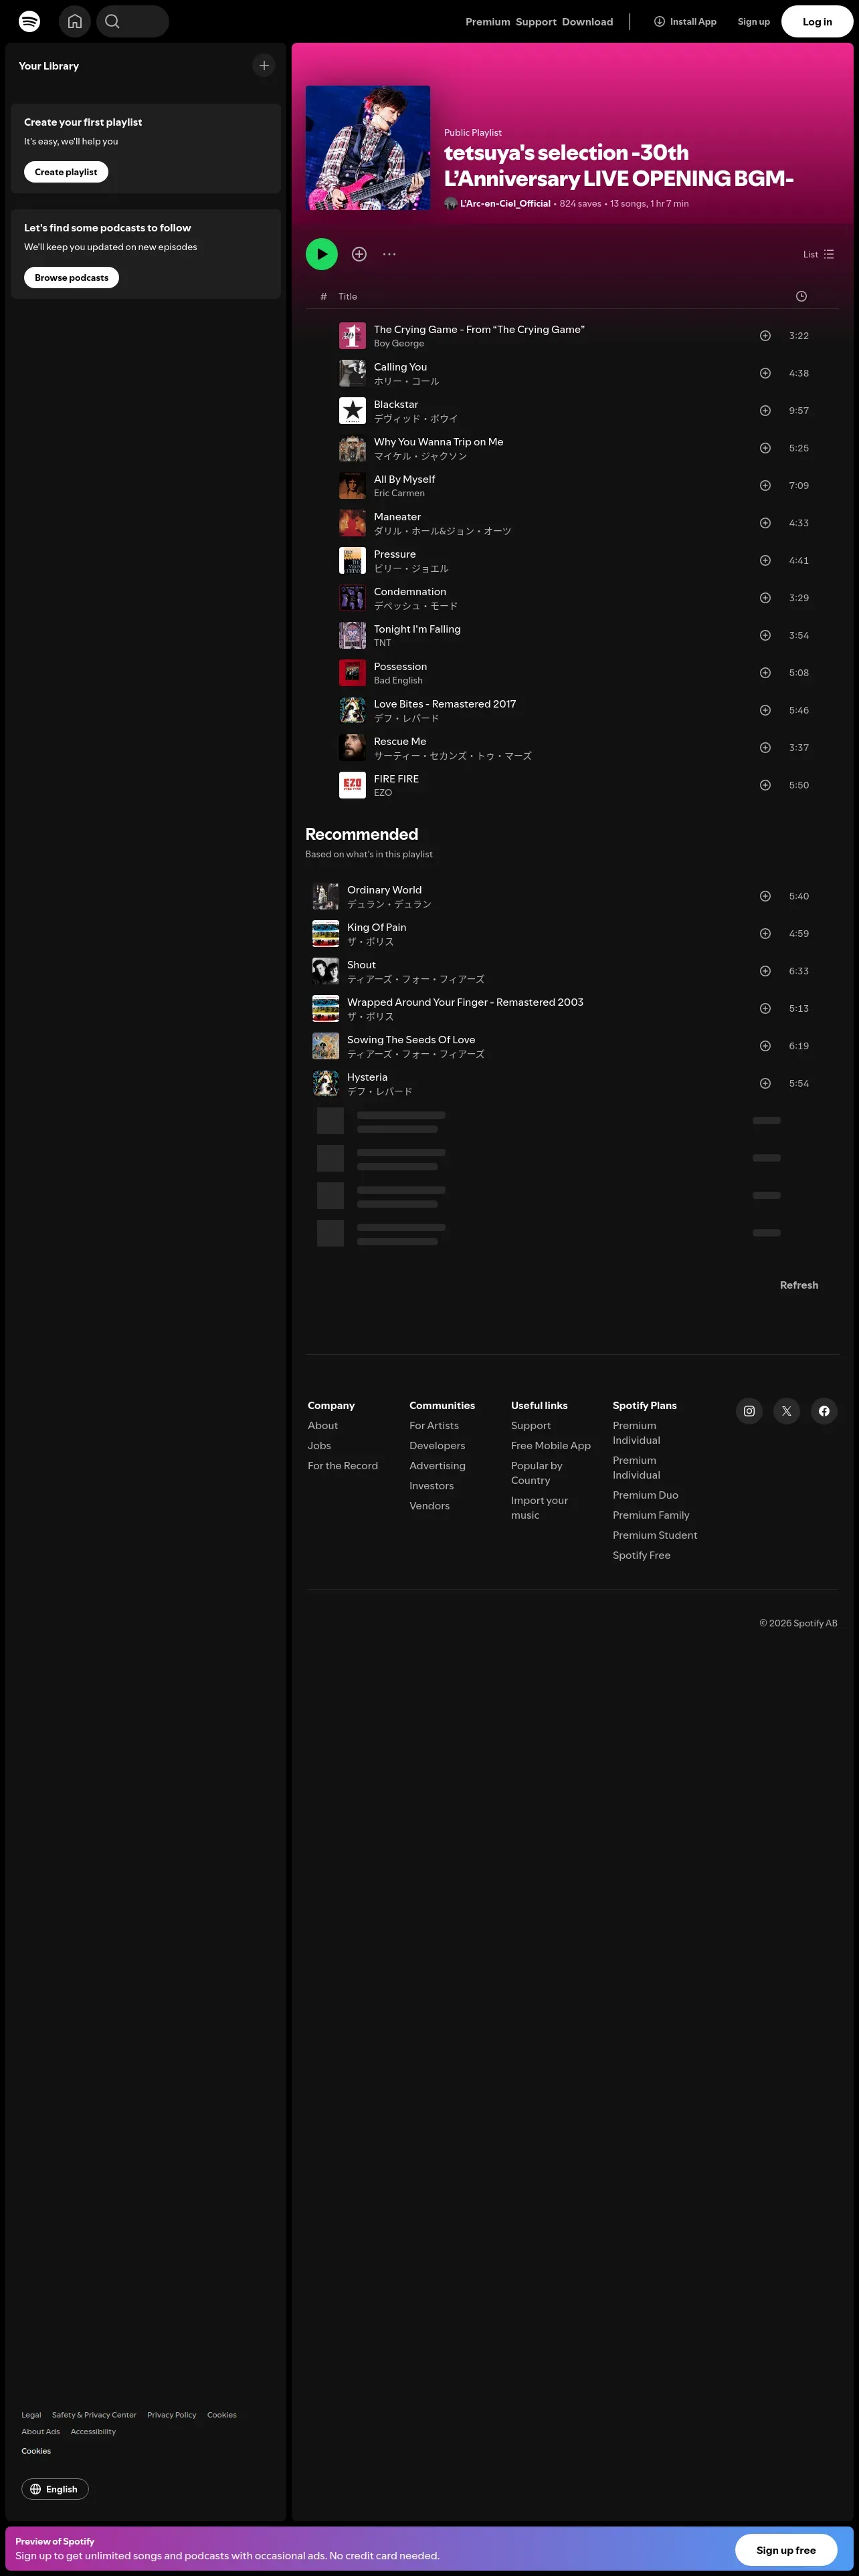Open the Support menu item
The height and width of the screenshot is (2576, 859).
pos(536,22)
